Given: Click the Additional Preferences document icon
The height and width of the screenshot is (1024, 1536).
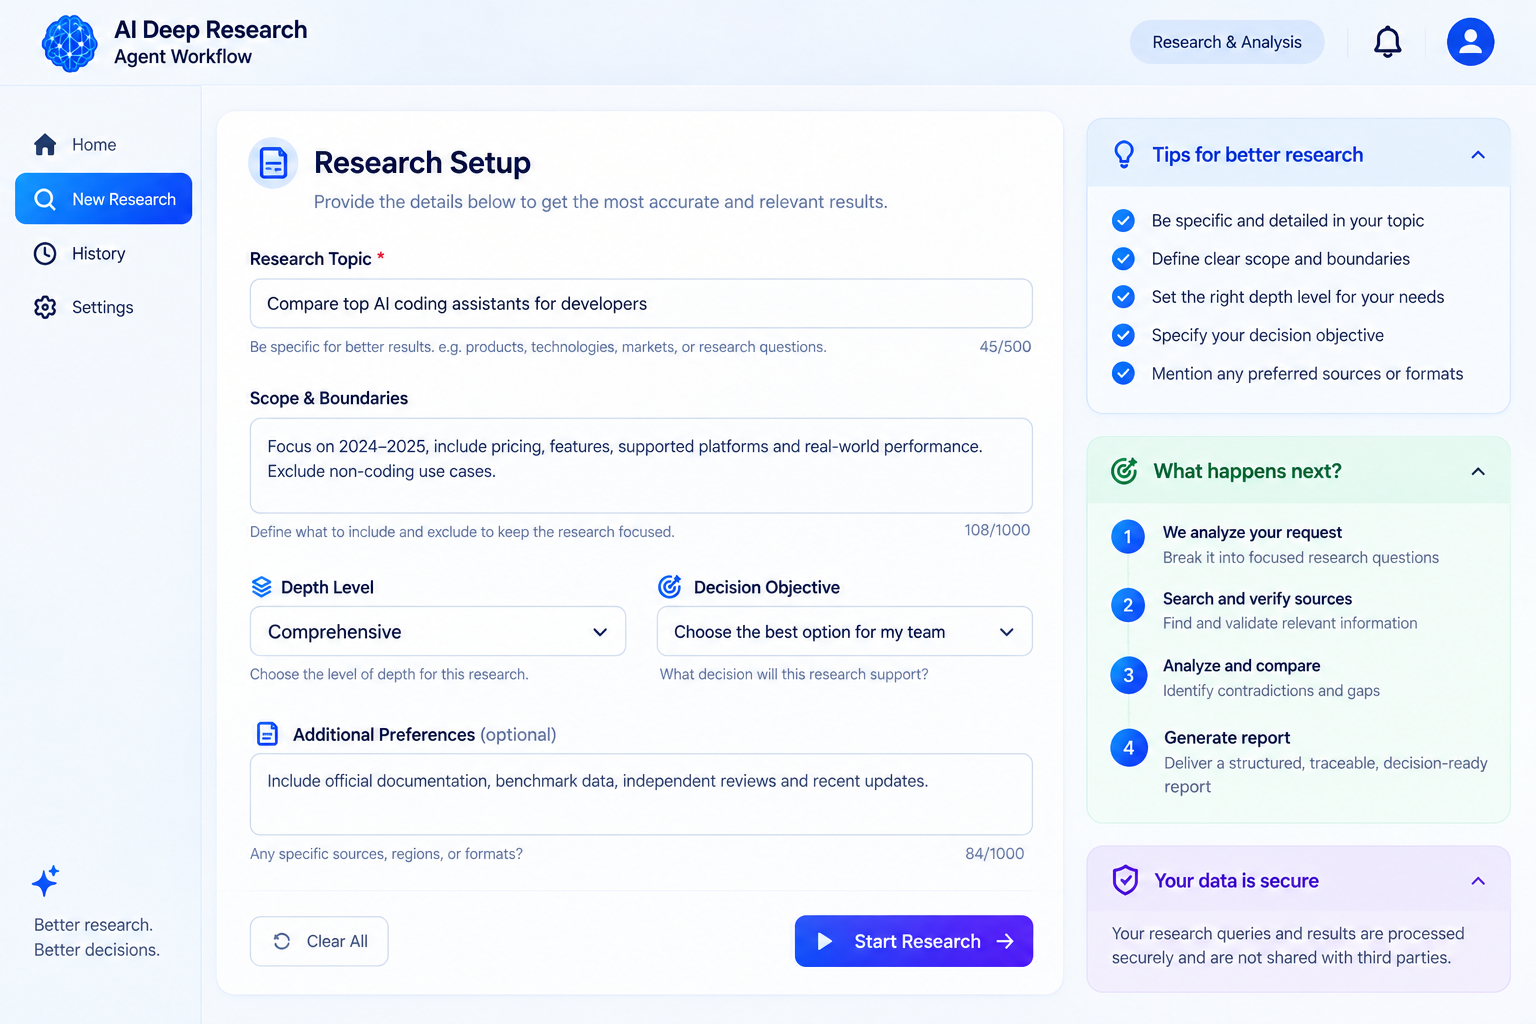Looking at the screenshot, I should coord(268,734).
